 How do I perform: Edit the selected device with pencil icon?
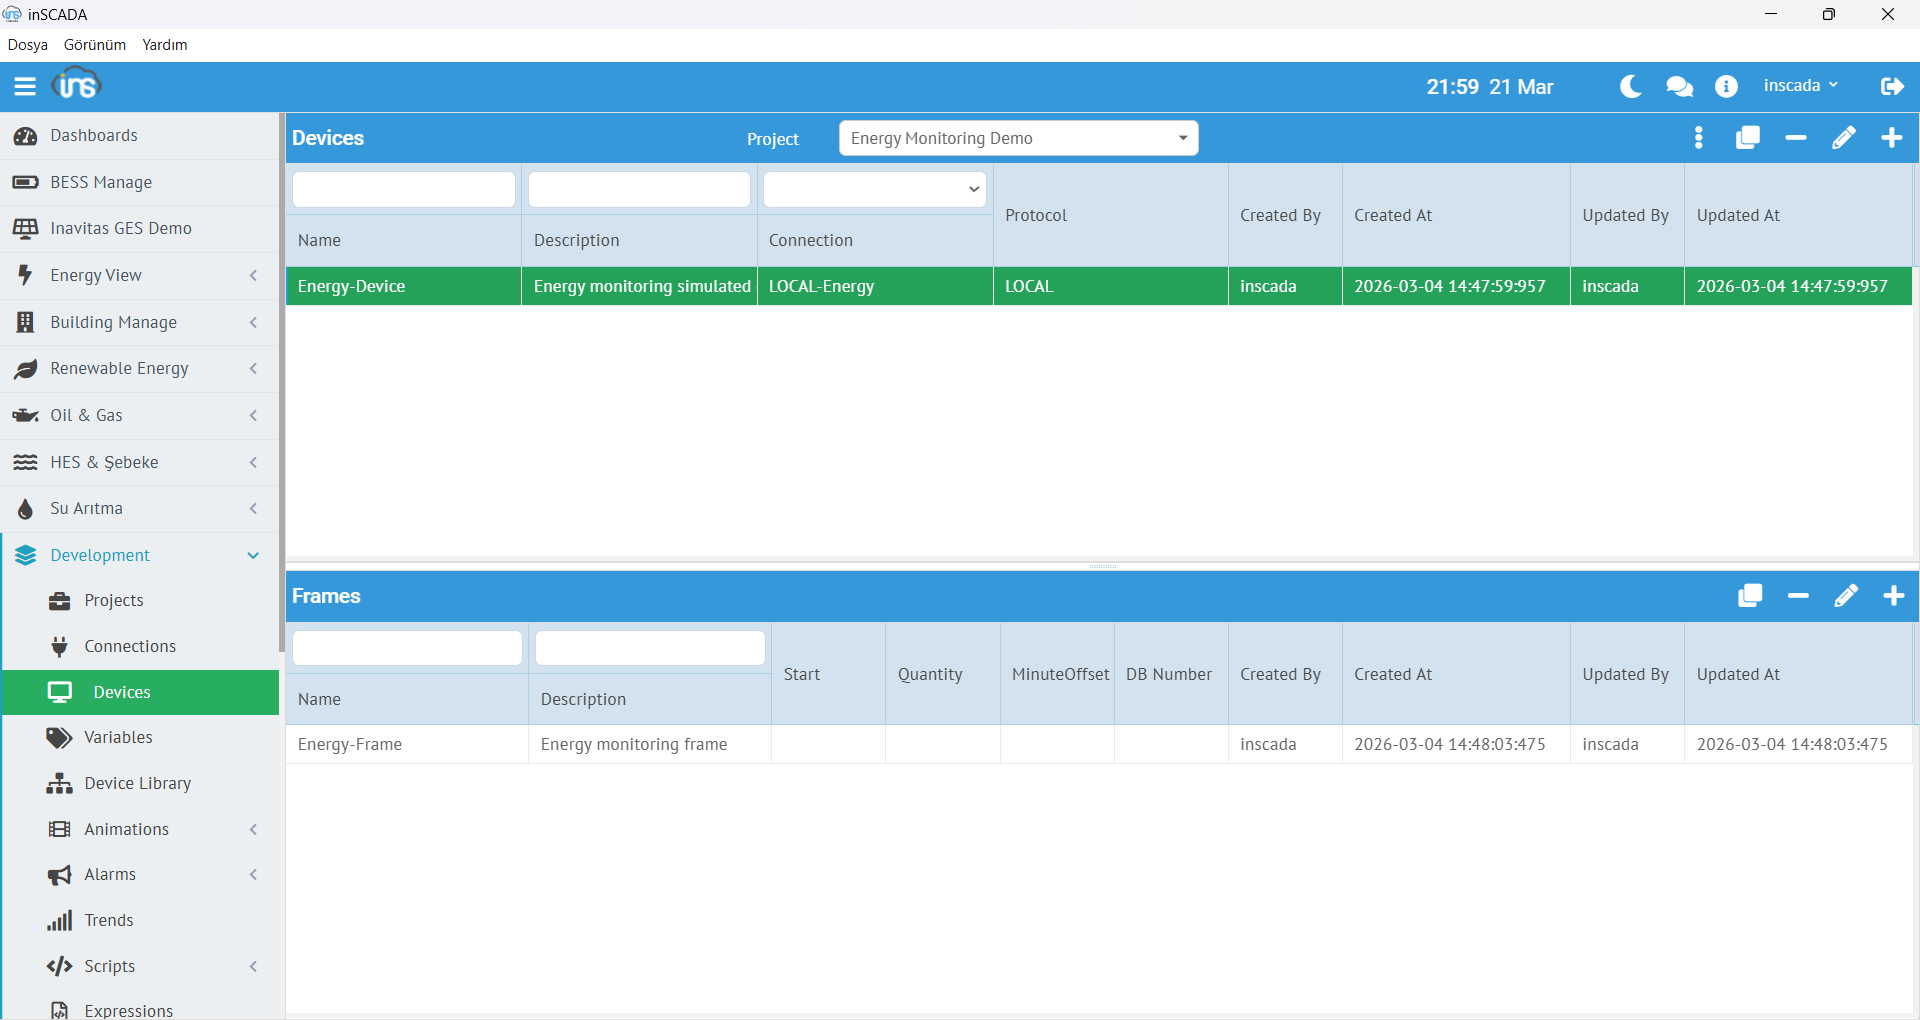tap(1843, 138)
